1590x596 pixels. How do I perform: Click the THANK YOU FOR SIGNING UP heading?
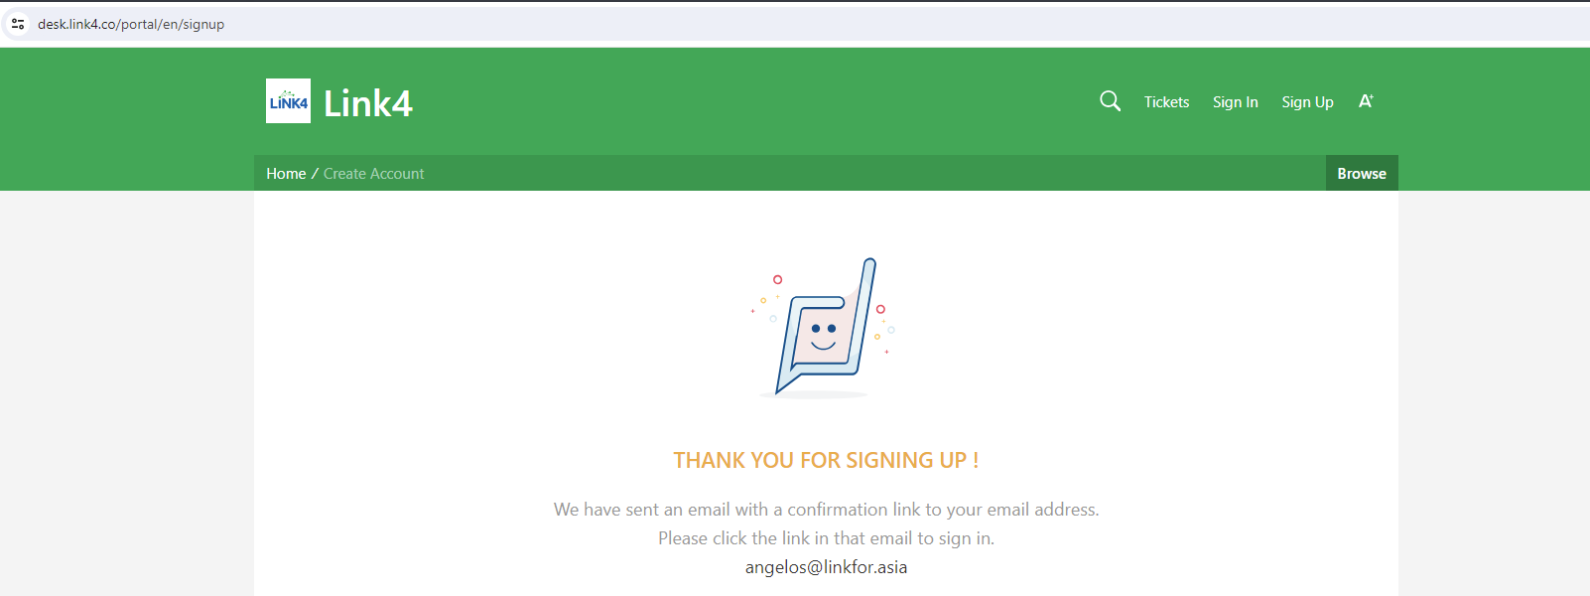(x=826, y=460)
